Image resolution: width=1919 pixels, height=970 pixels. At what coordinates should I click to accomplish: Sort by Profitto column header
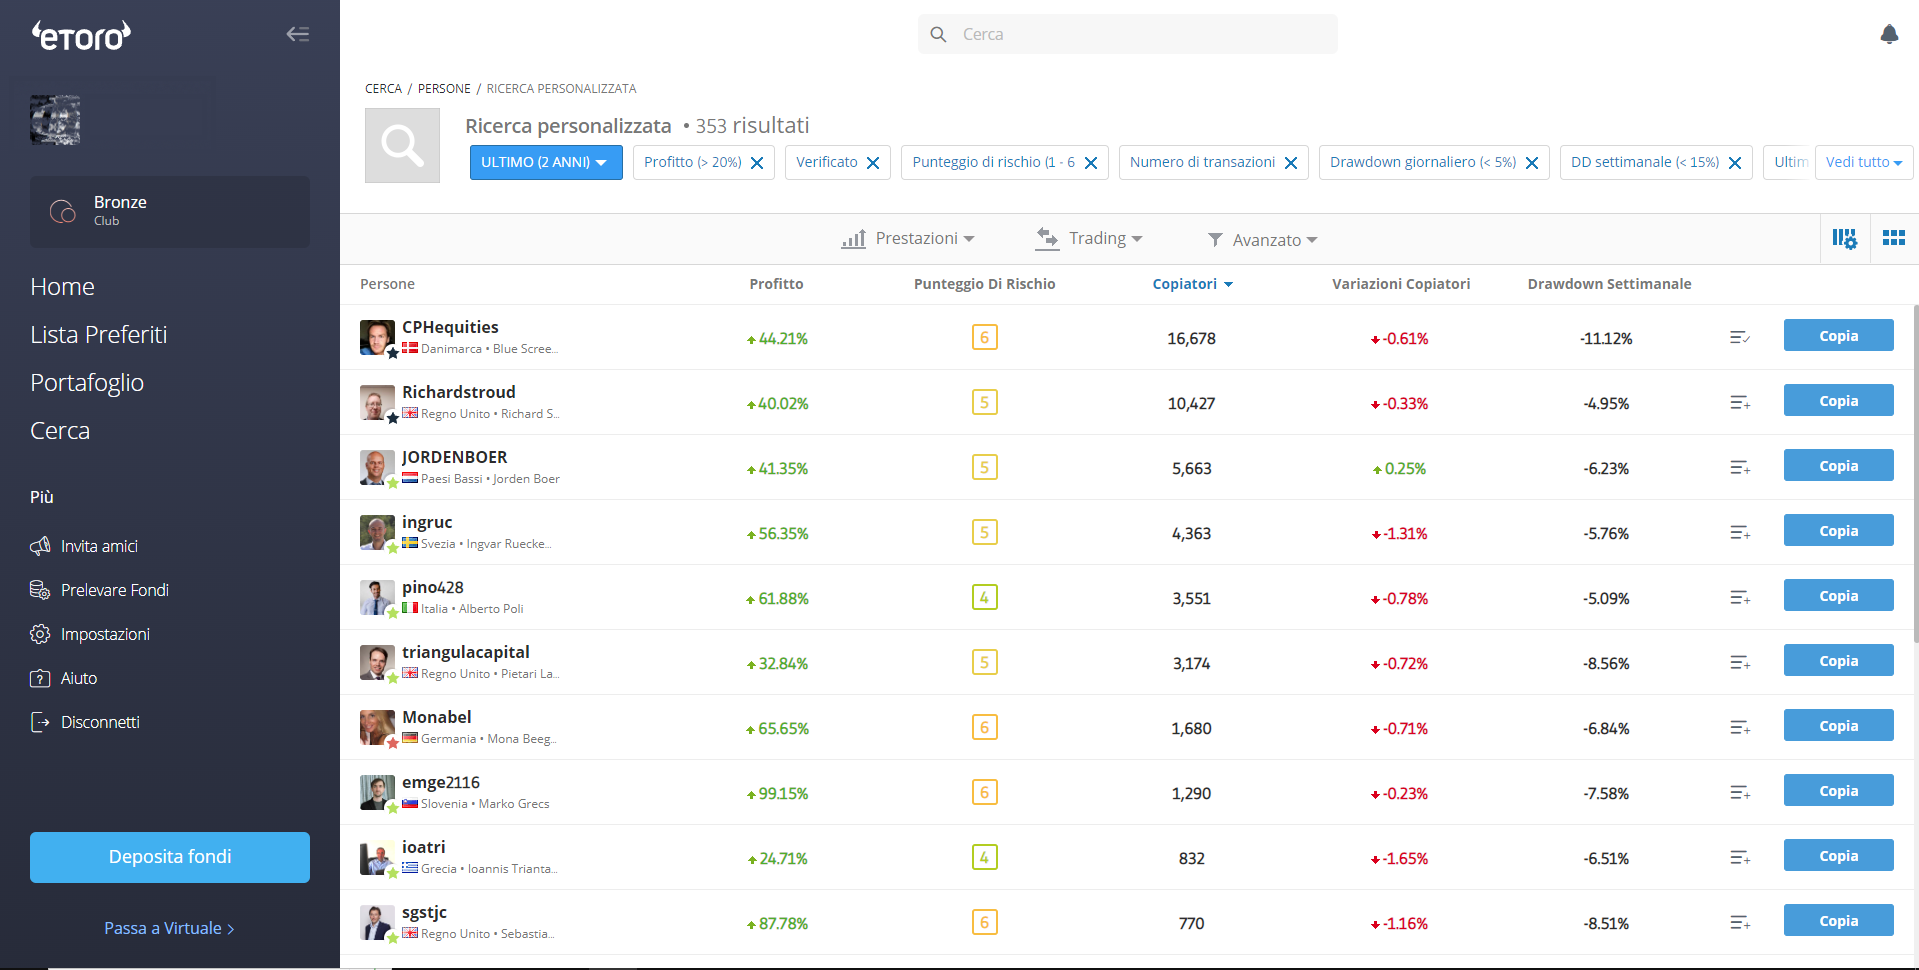[x=776, y=284]
